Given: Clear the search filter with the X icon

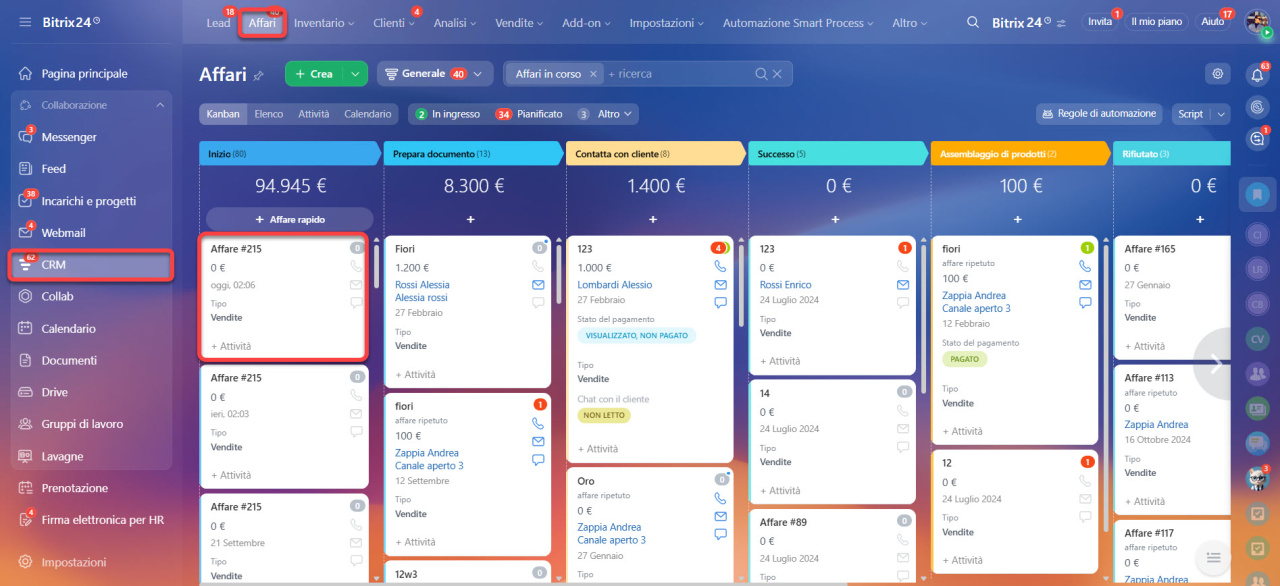Looking at the screenshot, I should point(778,74).
